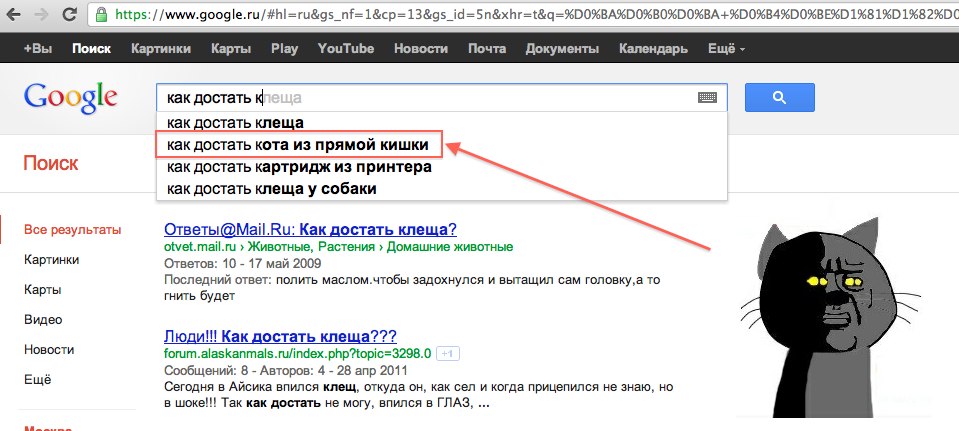
Task: Open Документы in the top black bar
Action: coord(562,49)
